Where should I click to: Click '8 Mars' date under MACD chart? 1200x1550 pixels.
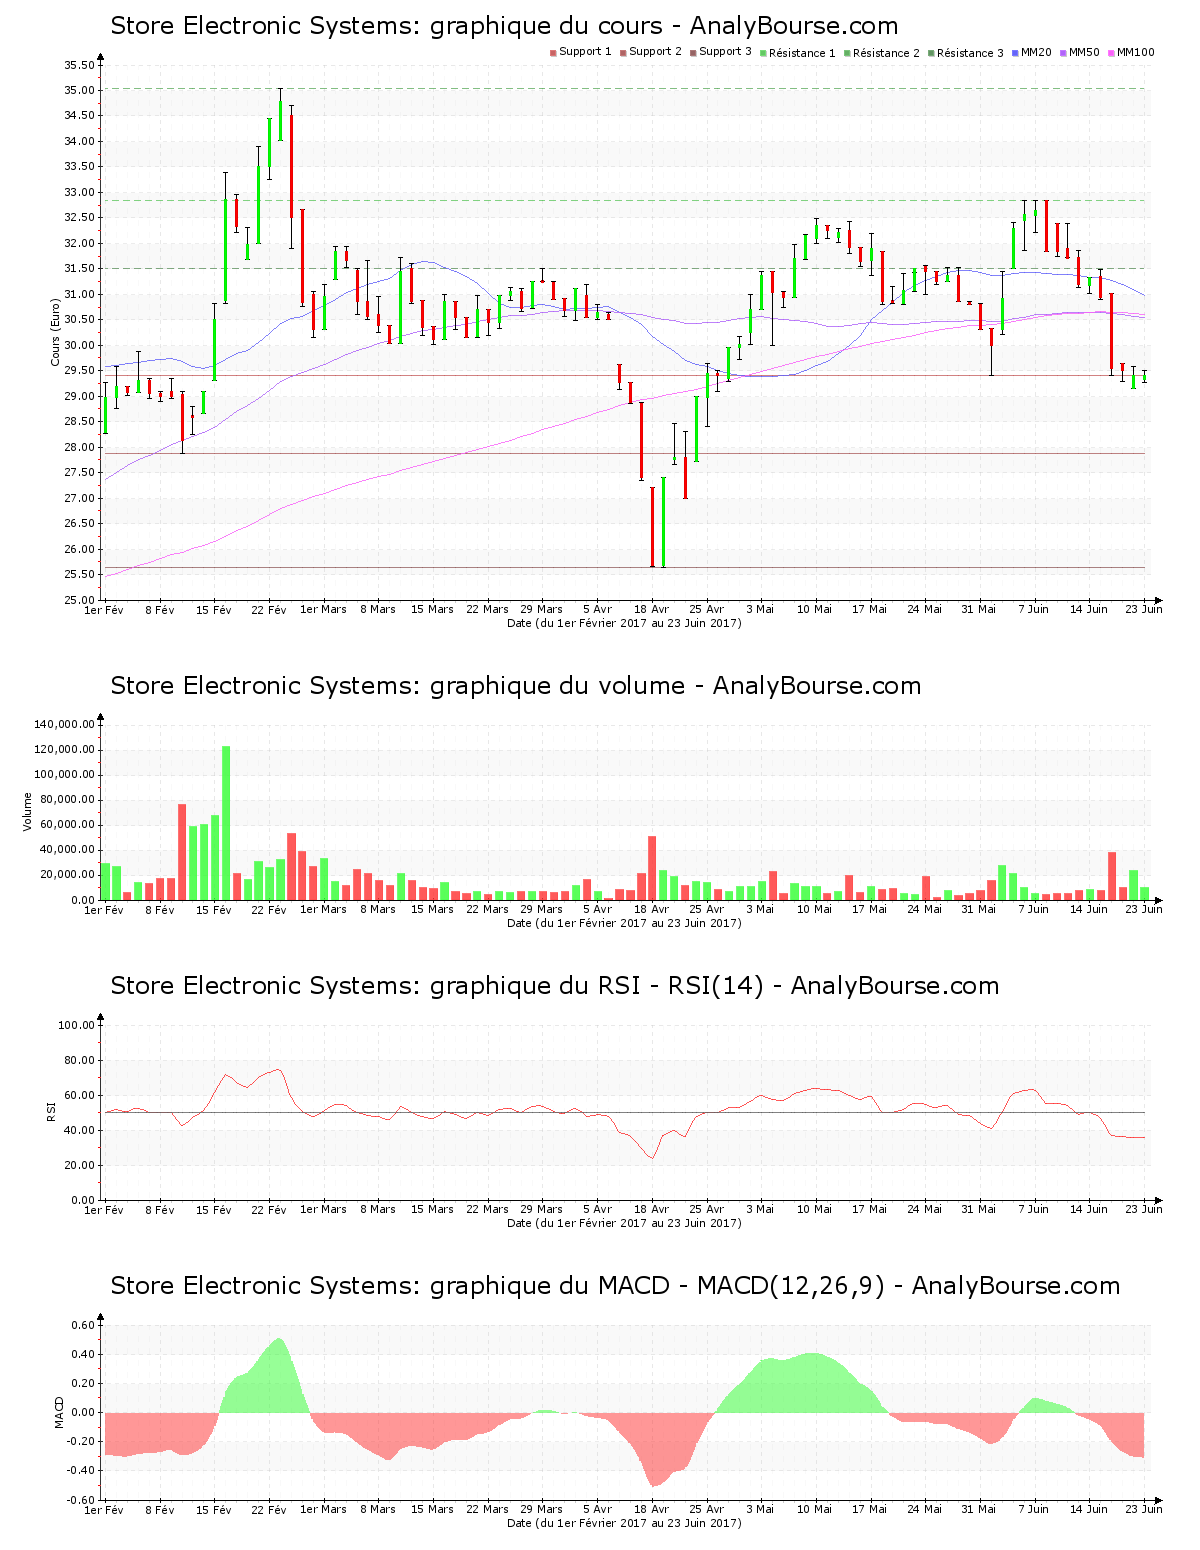point(378,1509)
